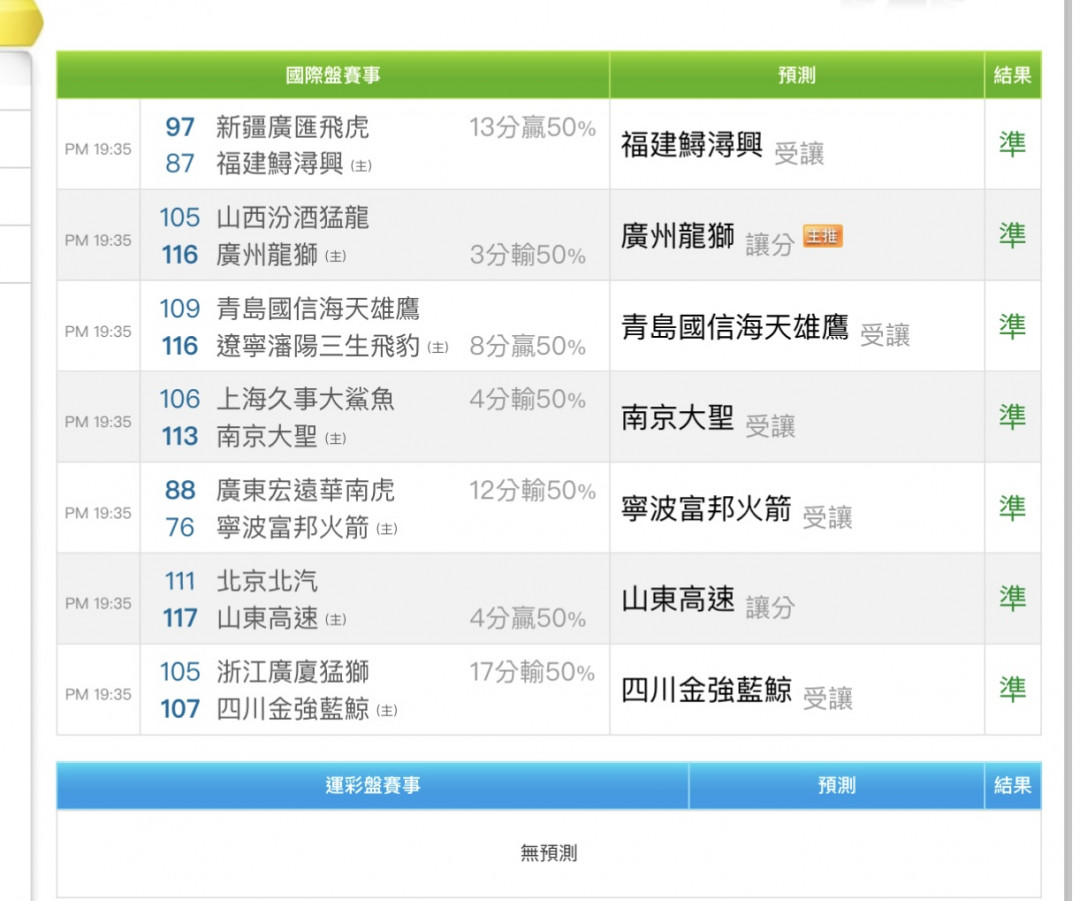Screen dimensions: 1080x901
Task: Select the 預測 header in the blue table
Action: coord(837,785)
